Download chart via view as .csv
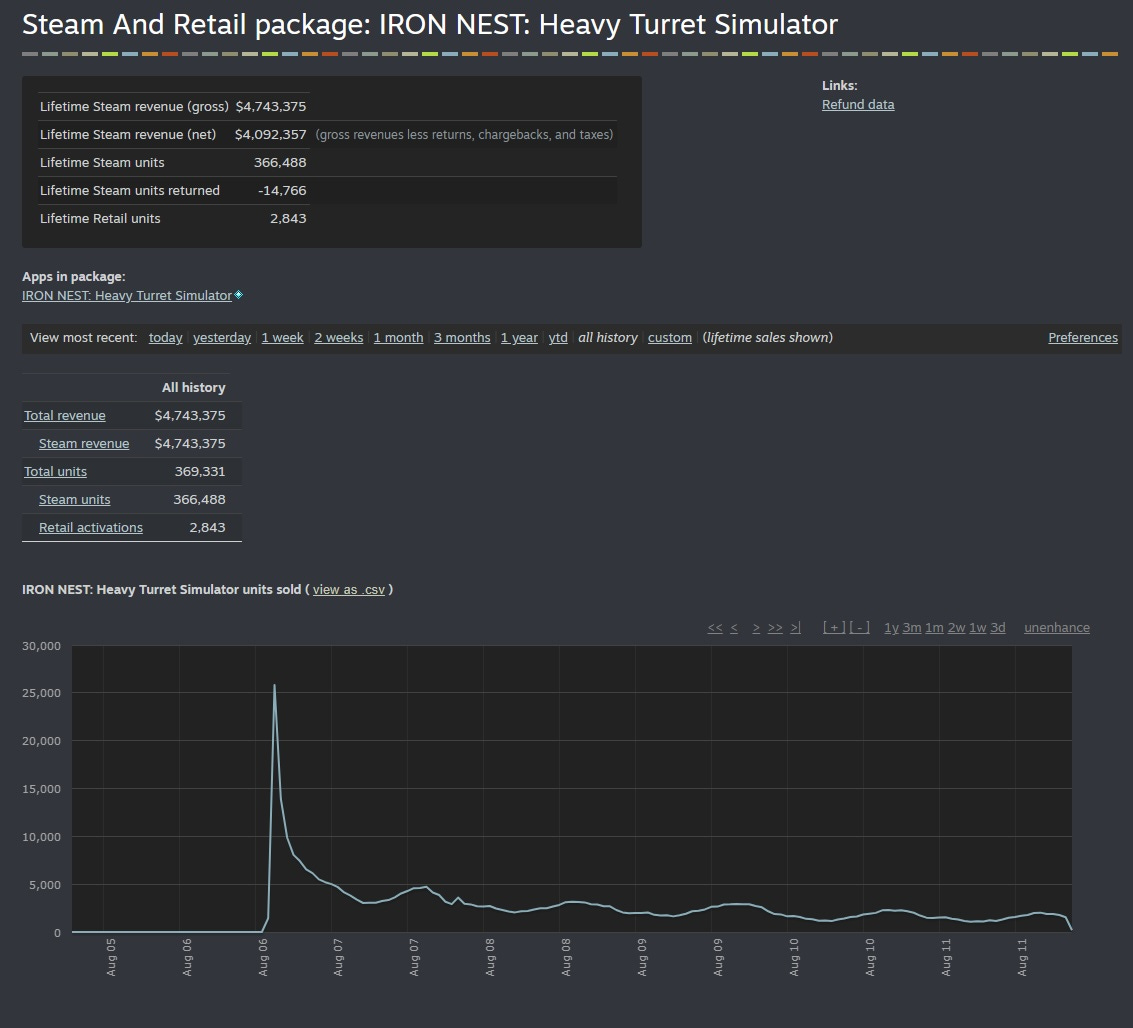The height and width of the screenshot is (1028, 1133). (x=348, y=589)
